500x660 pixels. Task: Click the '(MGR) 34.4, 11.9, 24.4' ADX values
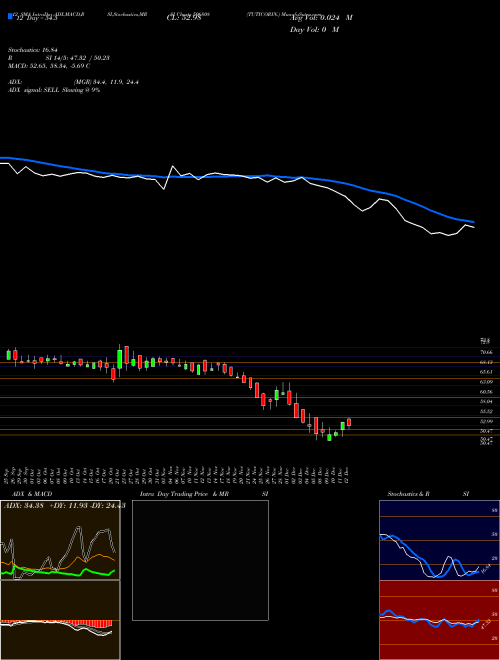tap(106, 82)
